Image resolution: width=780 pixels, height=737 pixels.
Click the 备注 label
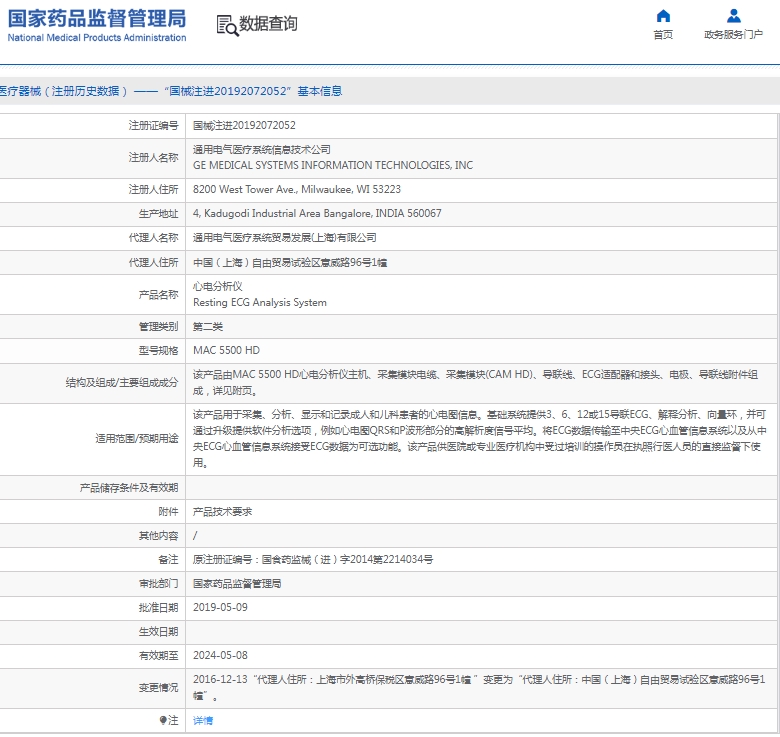click(x=168, y=559)
